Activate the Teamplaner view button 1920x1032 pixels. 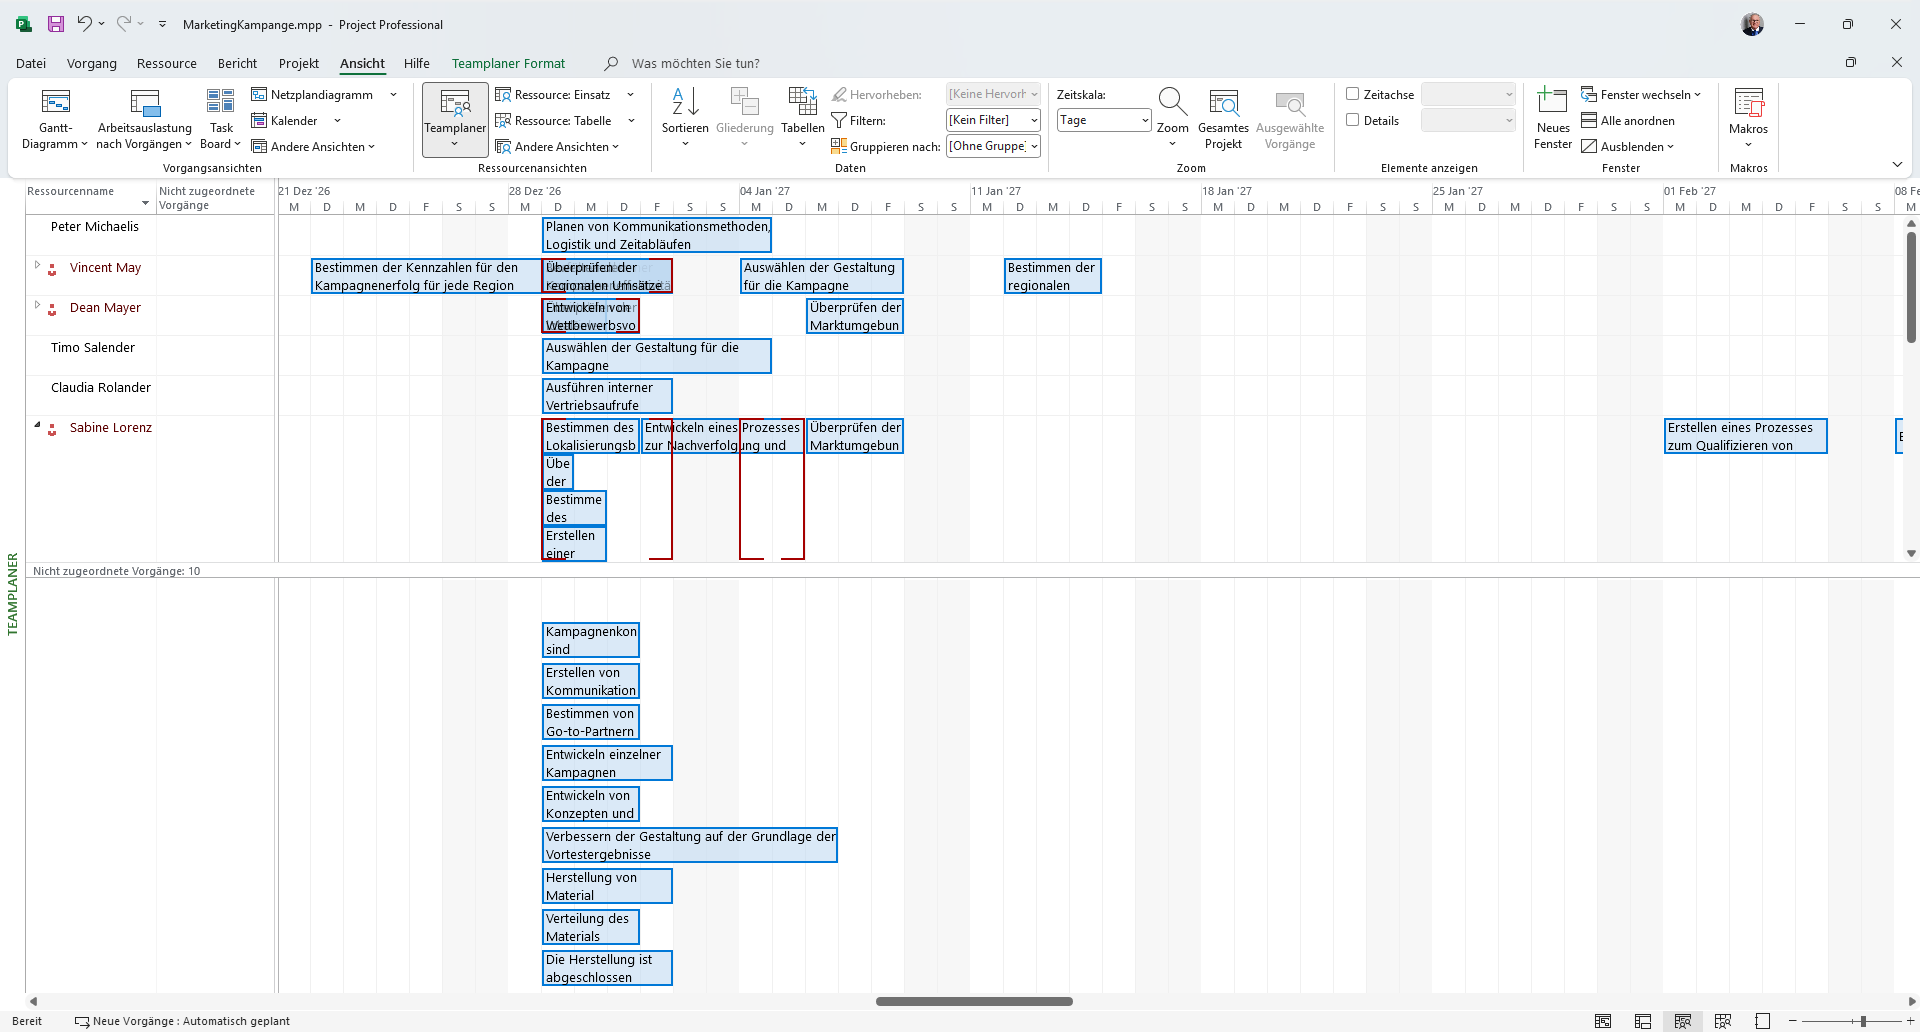[x=455, y=120]
